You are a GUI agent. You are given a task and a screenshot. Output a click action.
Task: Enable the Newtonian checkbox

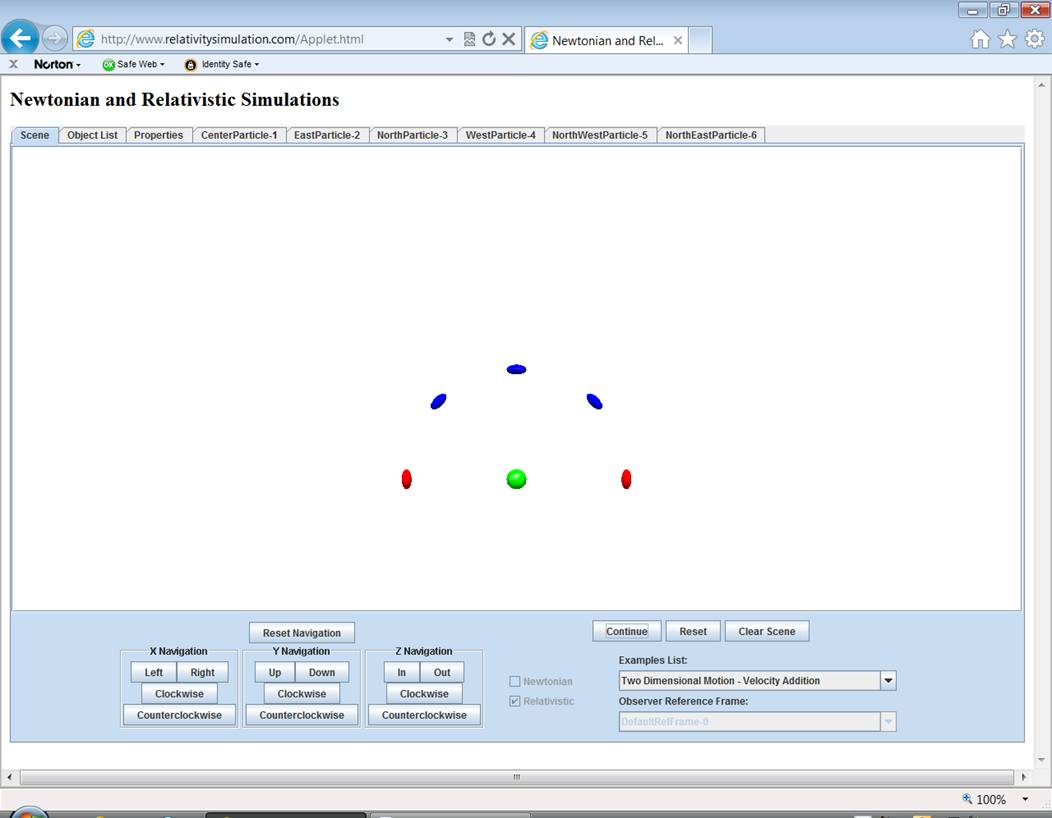515,681
